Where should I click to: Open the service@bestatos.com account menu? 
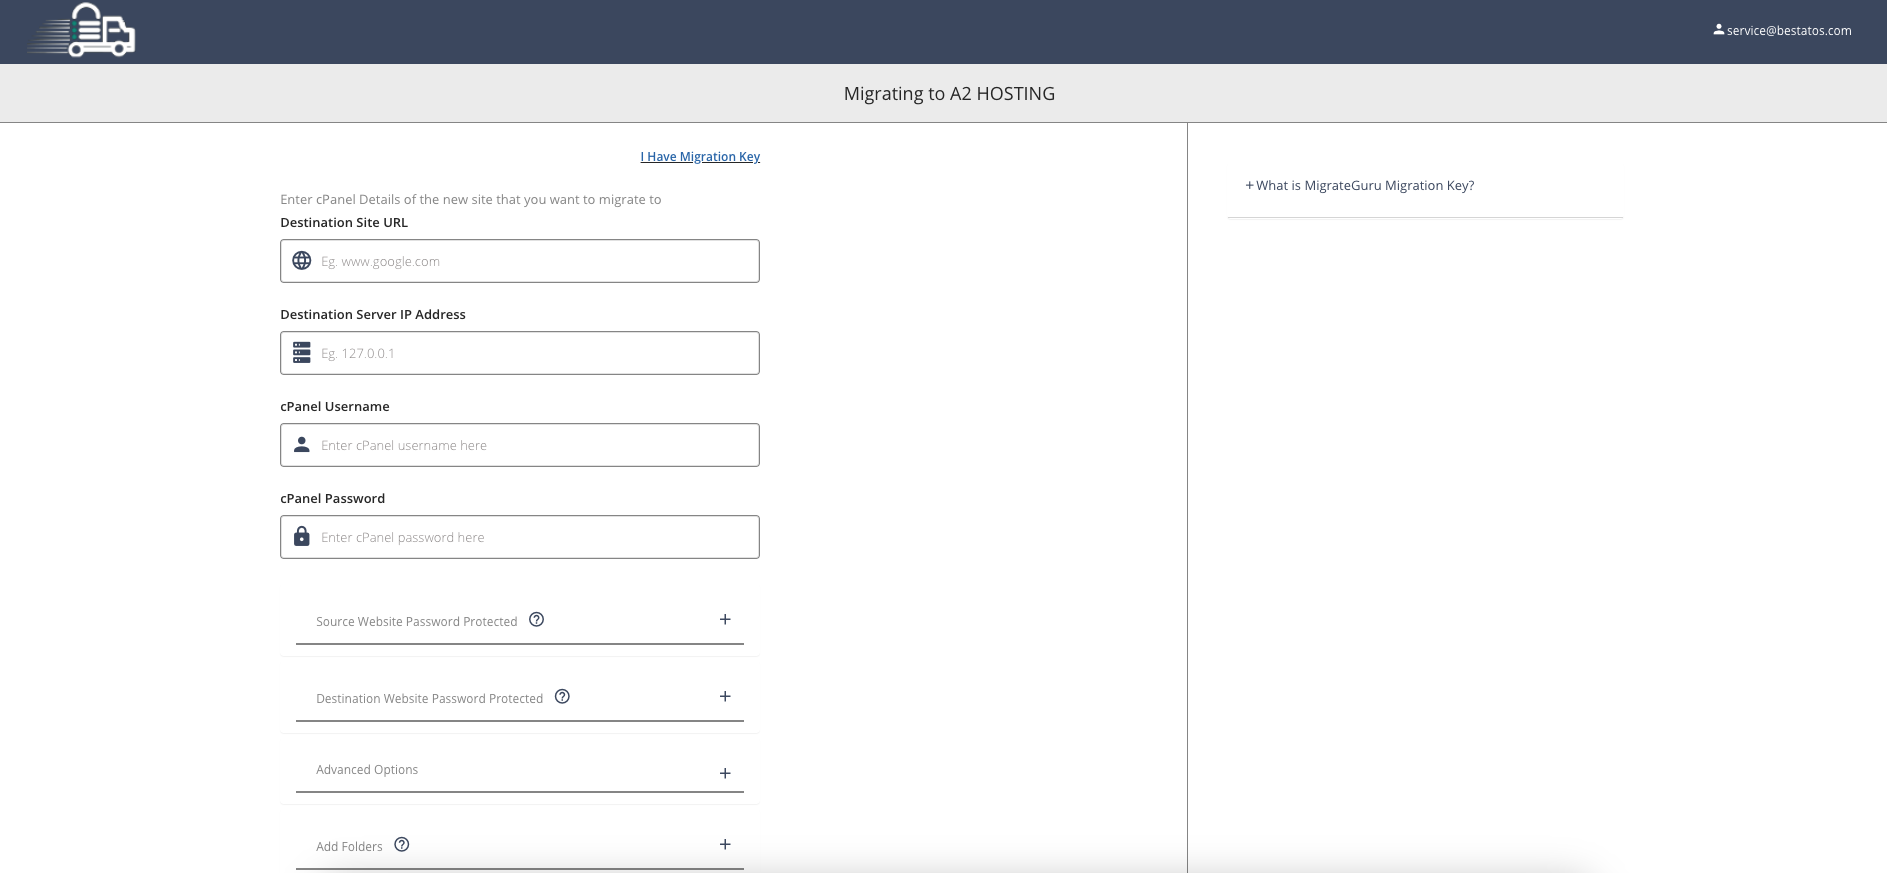(x=1782, y=31)
